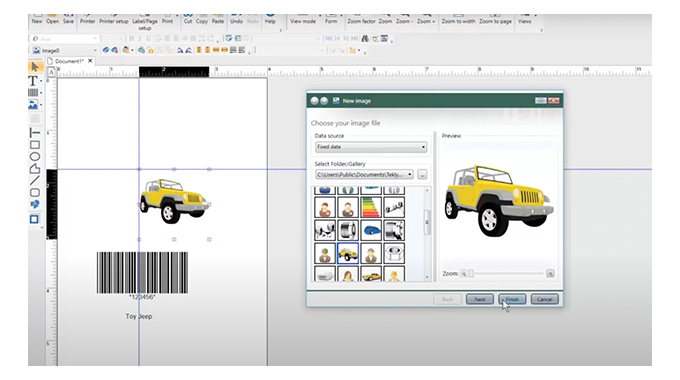Select the blue shapes tool in left toolbar
The image size is (680, 380).
(x=35, y=204)
